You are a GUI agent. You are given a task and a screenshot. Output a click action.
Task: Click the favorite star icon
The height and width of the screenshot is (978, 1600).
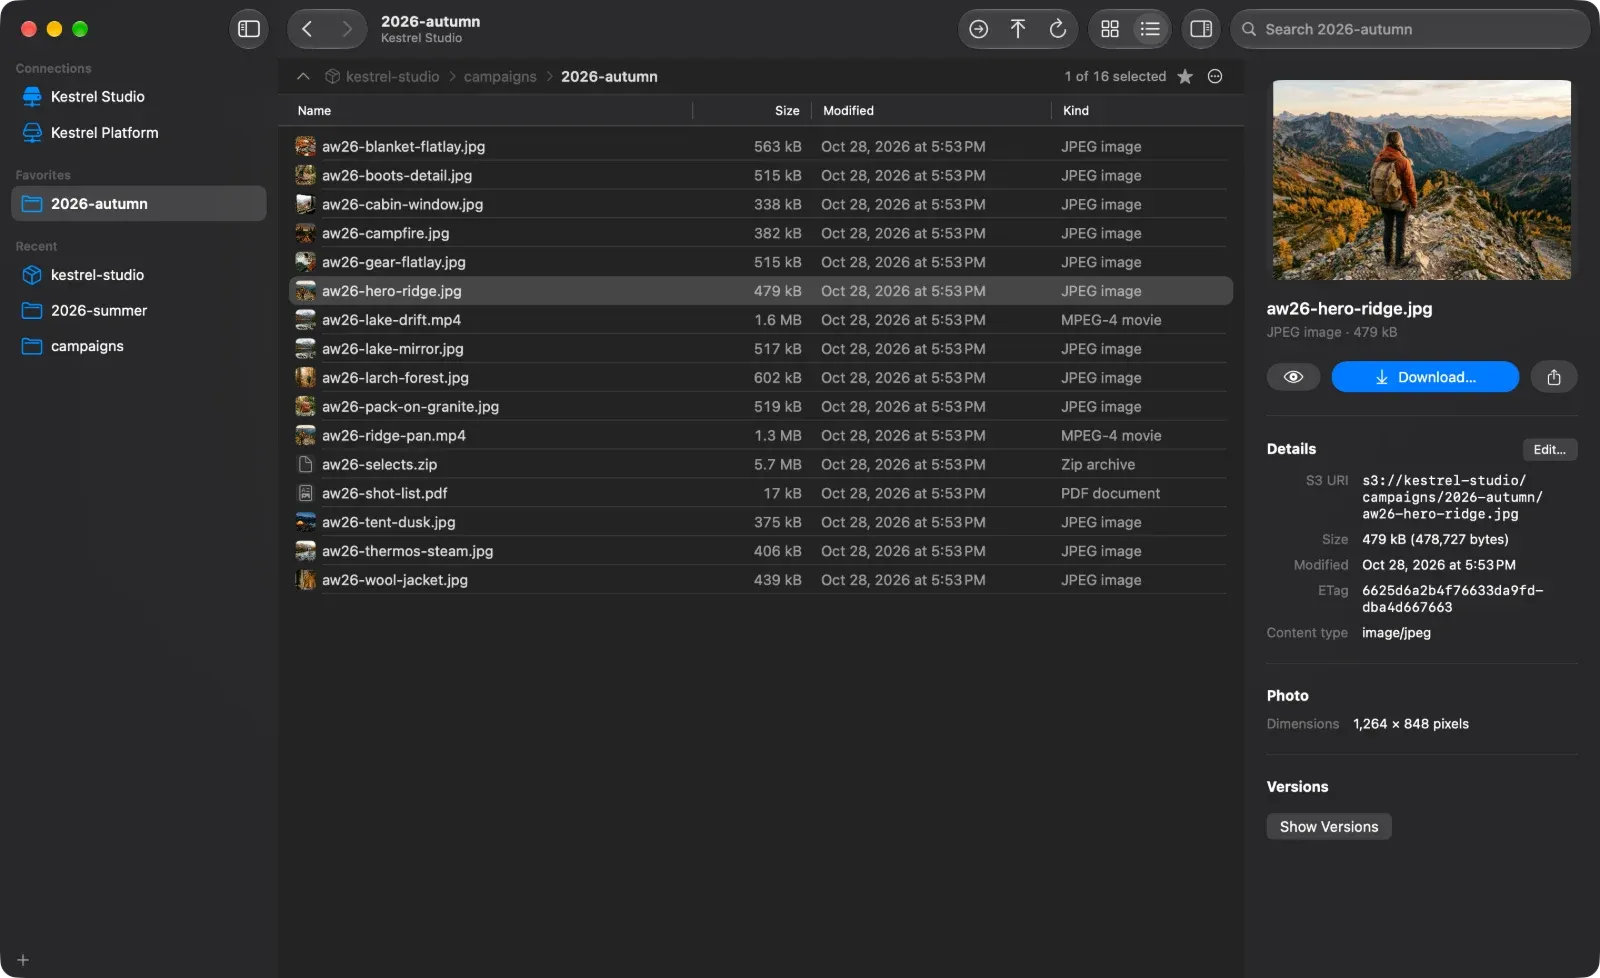pyautogui.click(x=1185, y=77)
